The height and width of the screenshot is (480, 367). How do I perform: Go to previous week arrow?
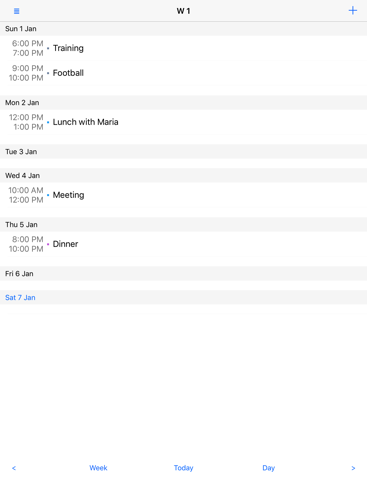click(x=14, y=468)
